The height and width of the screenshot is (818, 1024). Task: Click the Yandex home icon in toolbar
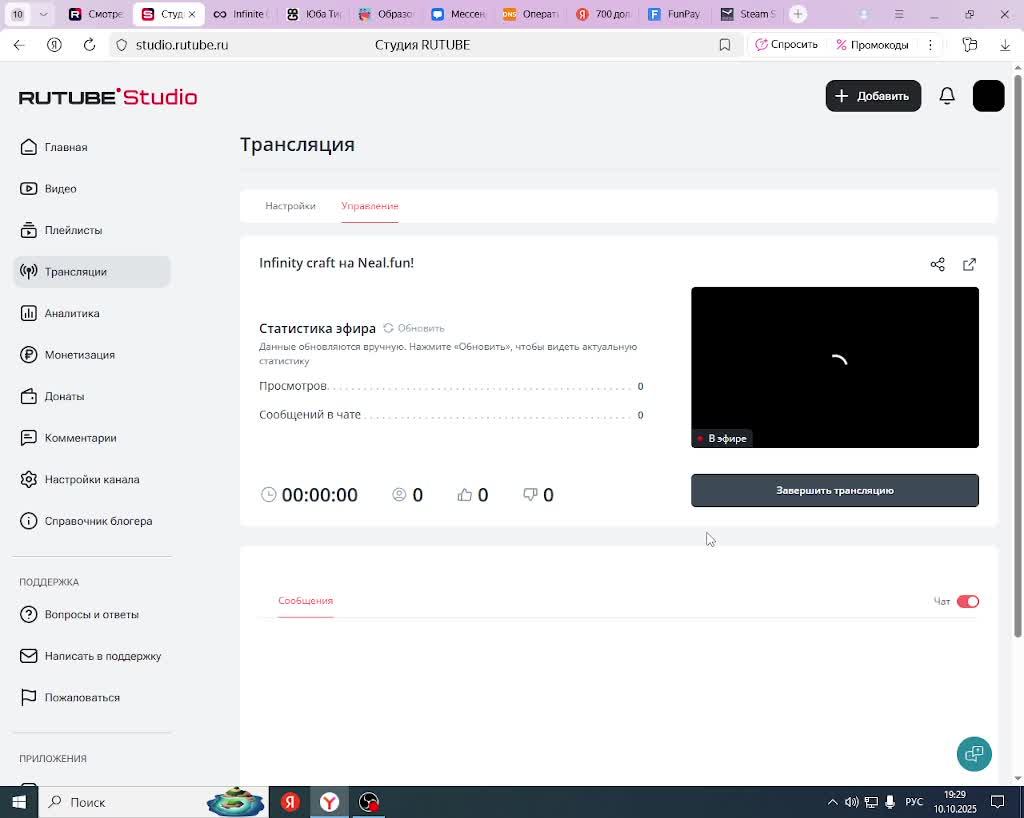(x=54, y=44)
